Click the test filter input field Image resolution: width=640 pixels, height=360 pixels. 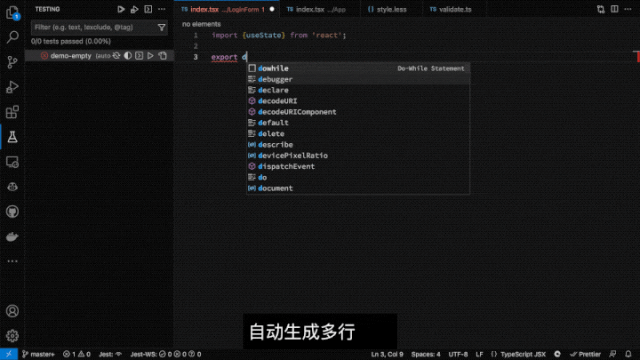[x=95, y=27]
